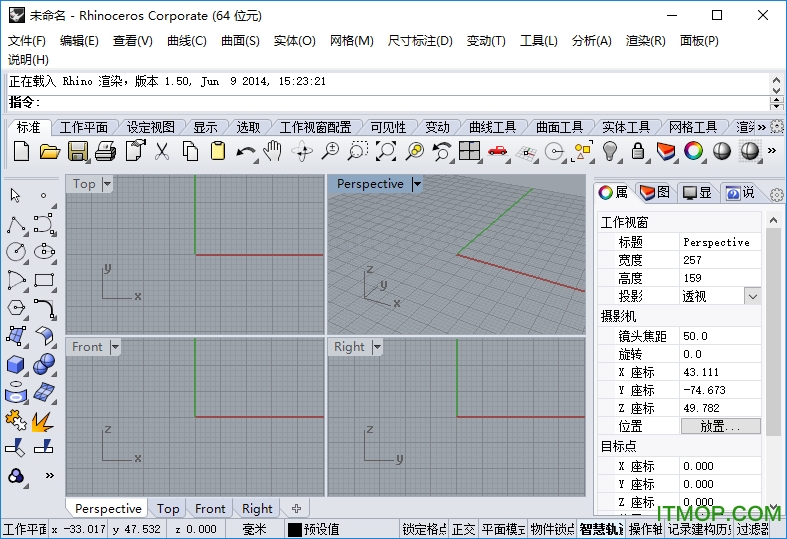
Task: Open the 投影 projection dropdown
Action: (752, 296)
